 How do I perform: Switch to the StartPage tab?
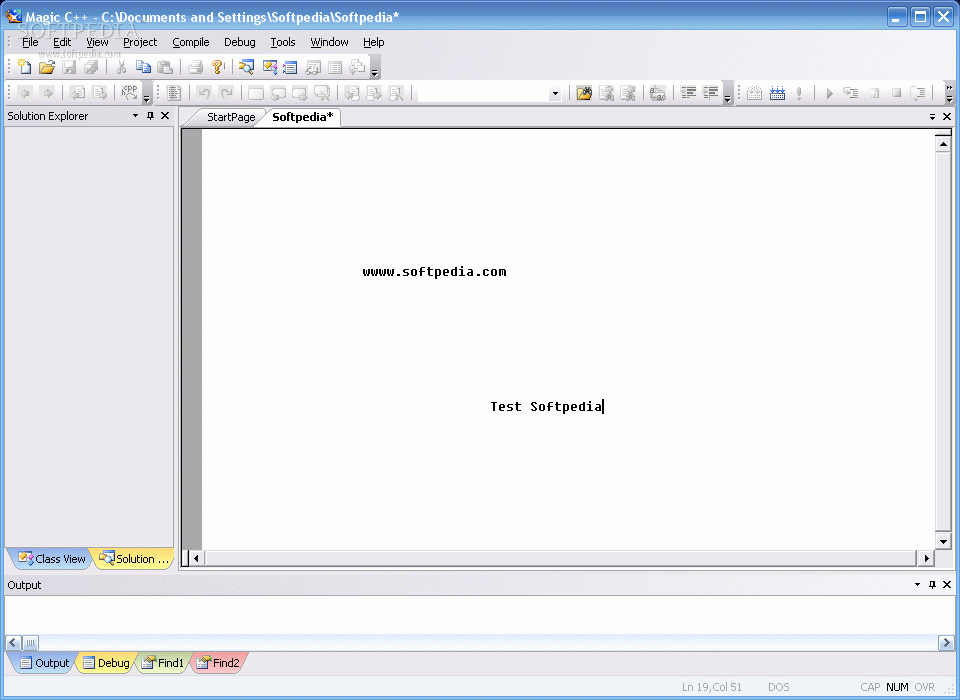pyautogui.click(x=231, y=117)
